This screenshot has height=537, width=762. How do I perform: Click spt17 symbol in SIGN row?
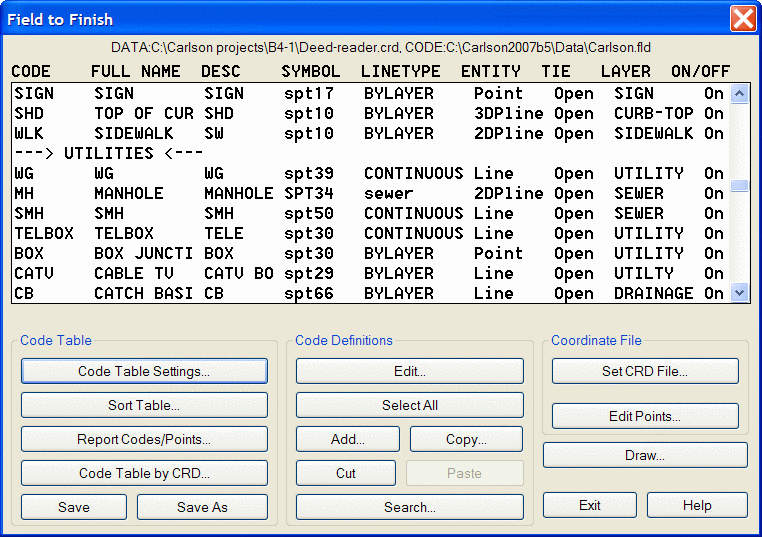coord(309,94)
